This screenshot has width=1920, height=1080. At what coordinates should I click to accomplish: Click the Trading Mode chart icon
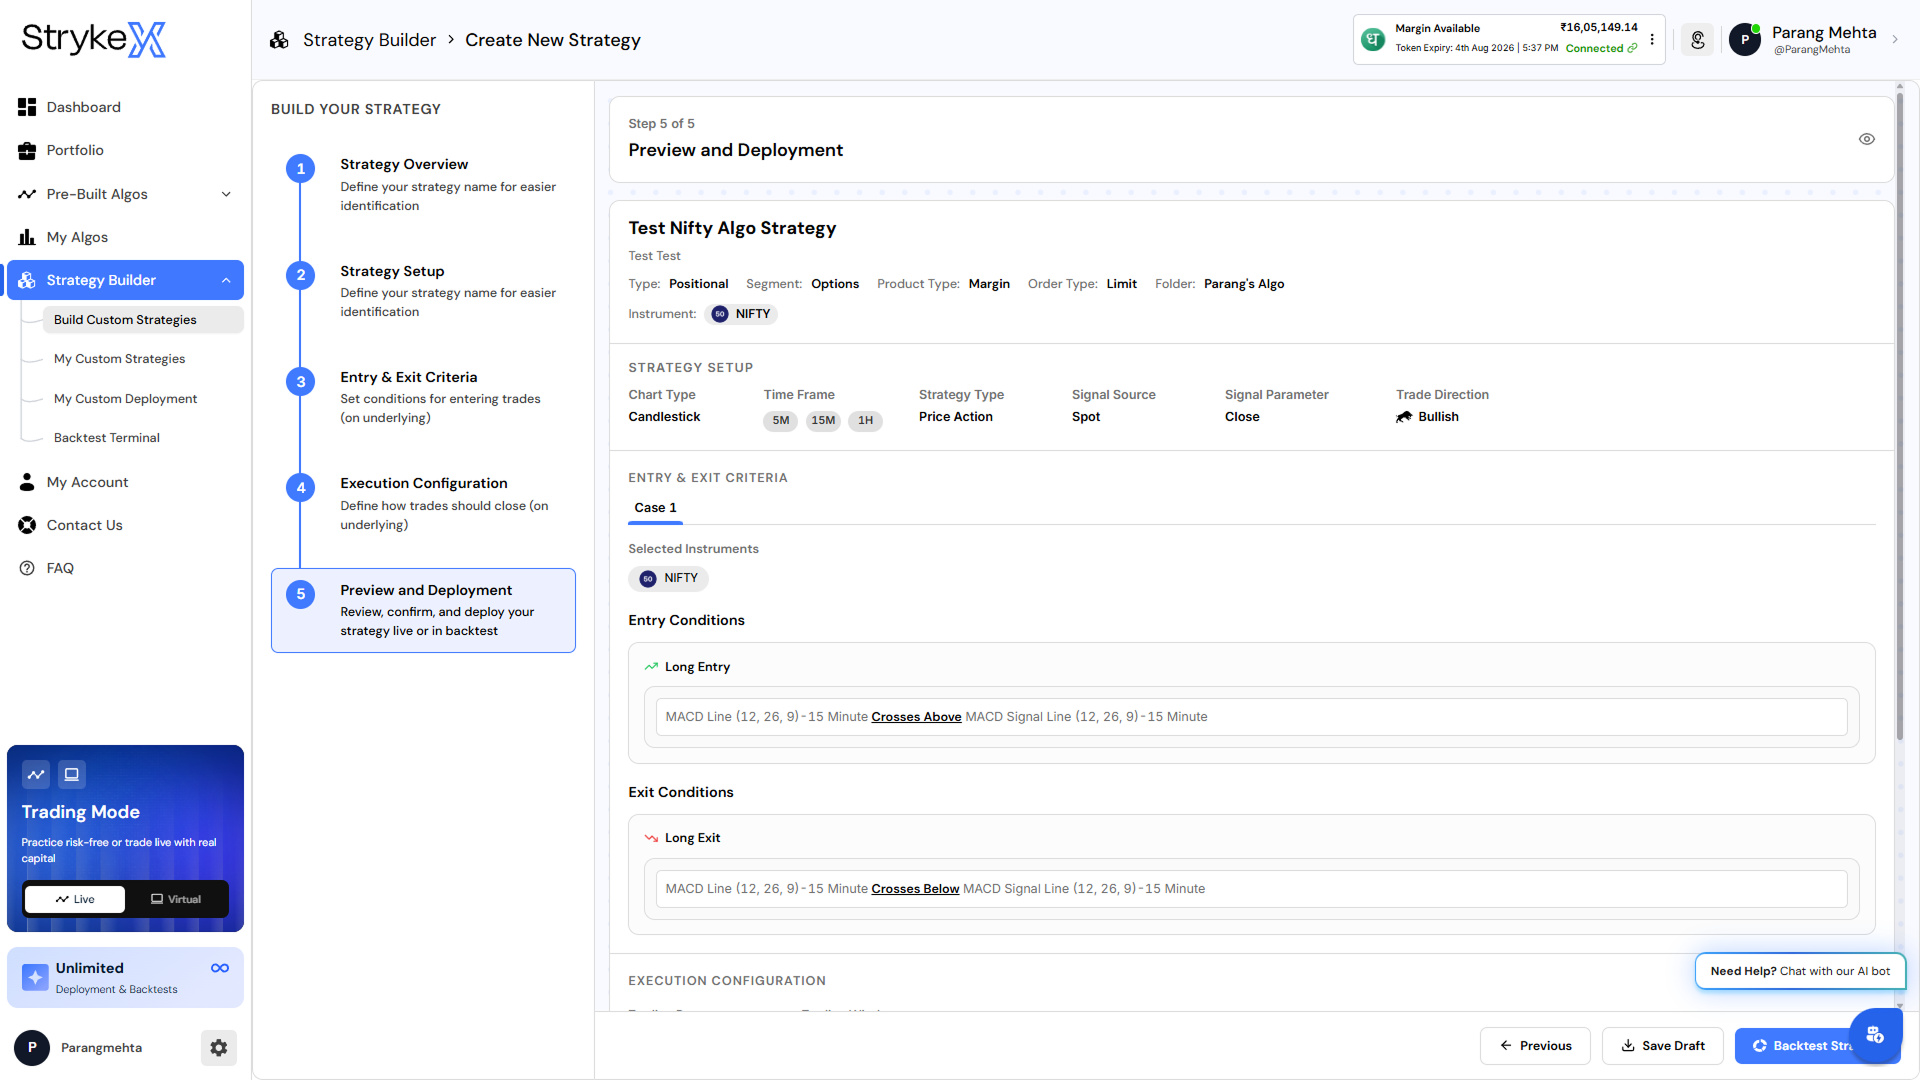pos(36,775)
